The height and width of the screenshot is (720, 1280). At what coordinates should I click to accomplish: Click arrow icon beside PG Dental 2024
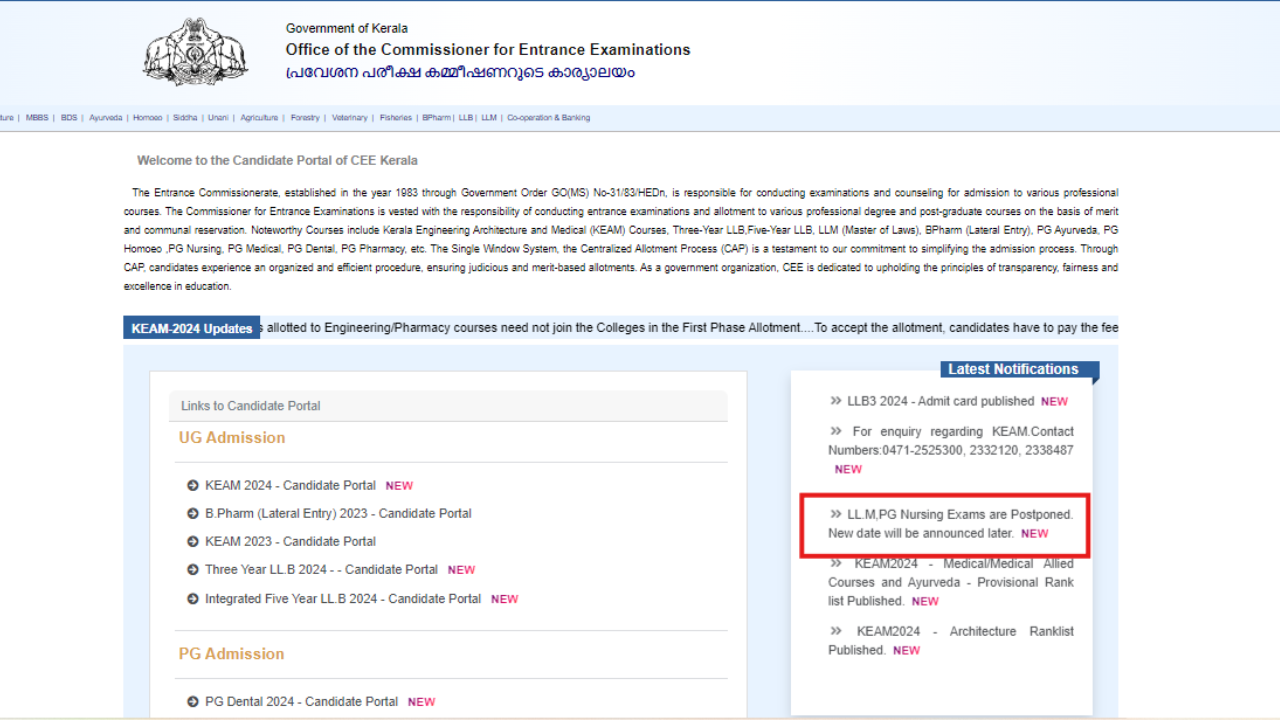click(193, 701)
